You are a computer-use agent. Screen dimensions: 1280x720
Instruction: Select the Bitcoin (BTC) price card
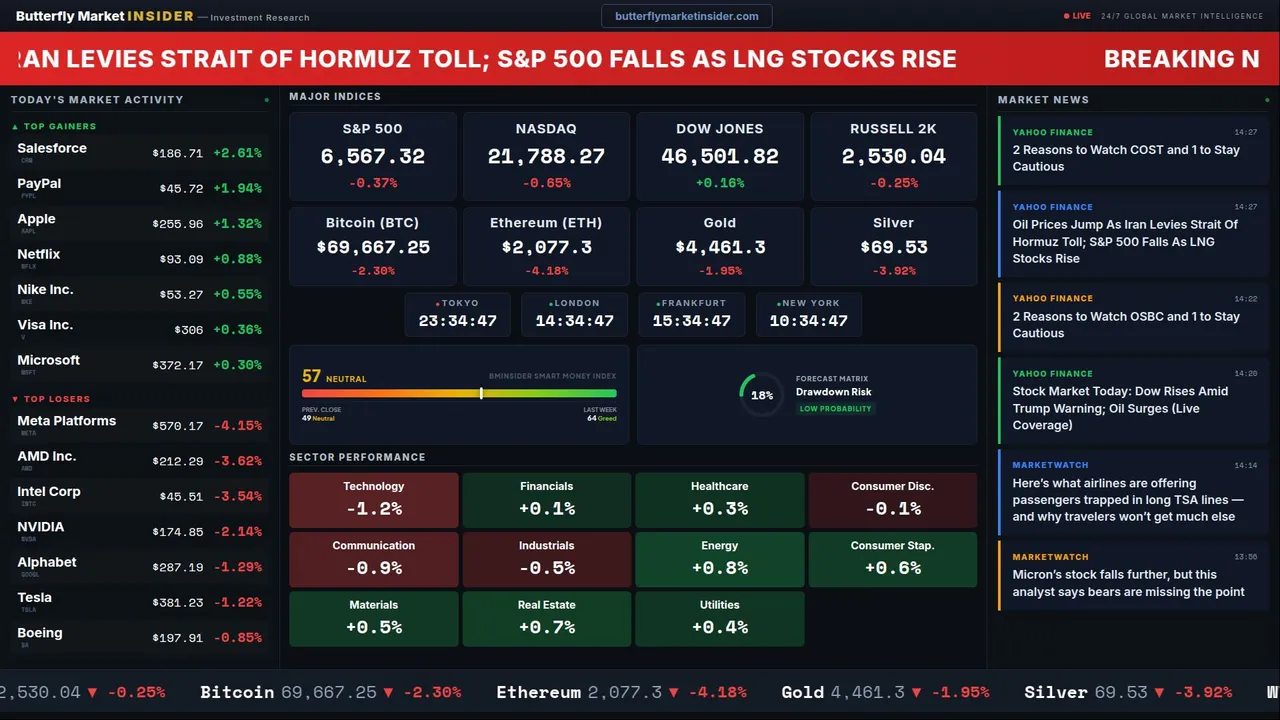[x=372, y=246]
